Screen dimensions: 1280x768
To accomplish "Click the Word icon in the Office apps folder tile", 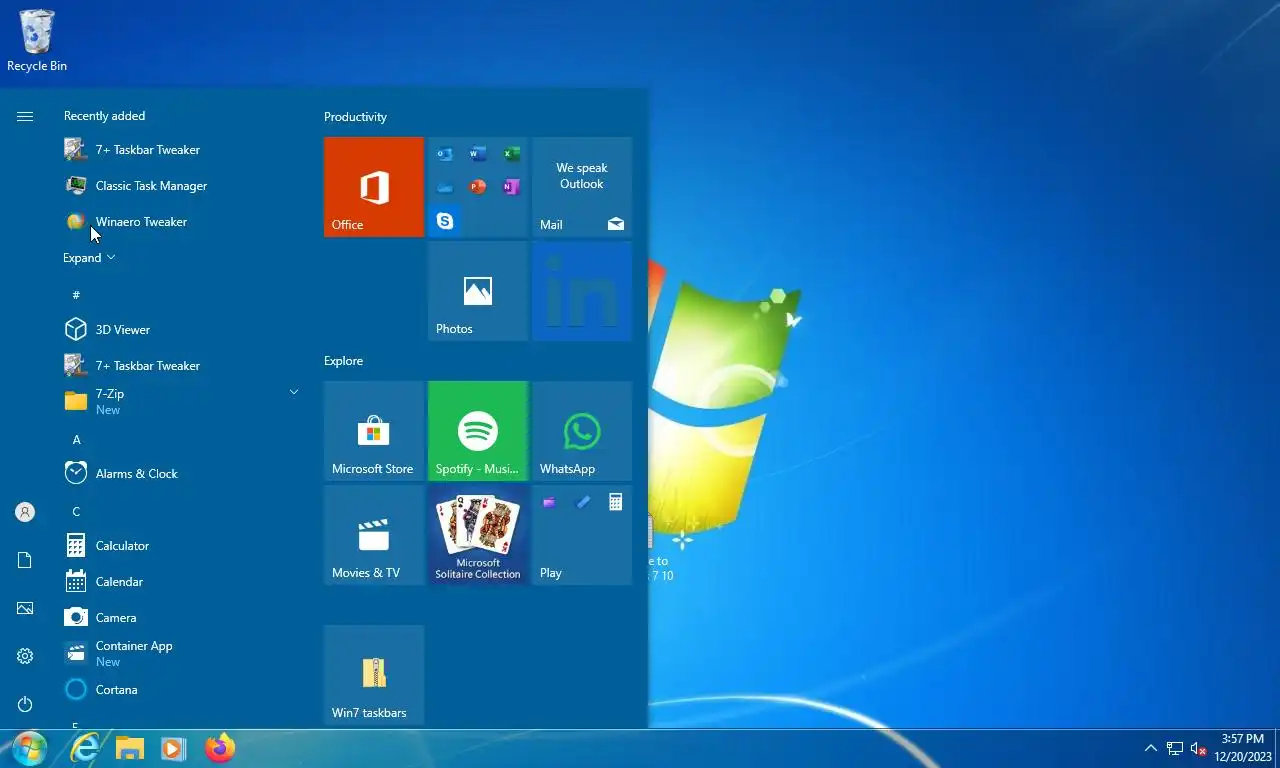I will (478, 154).
